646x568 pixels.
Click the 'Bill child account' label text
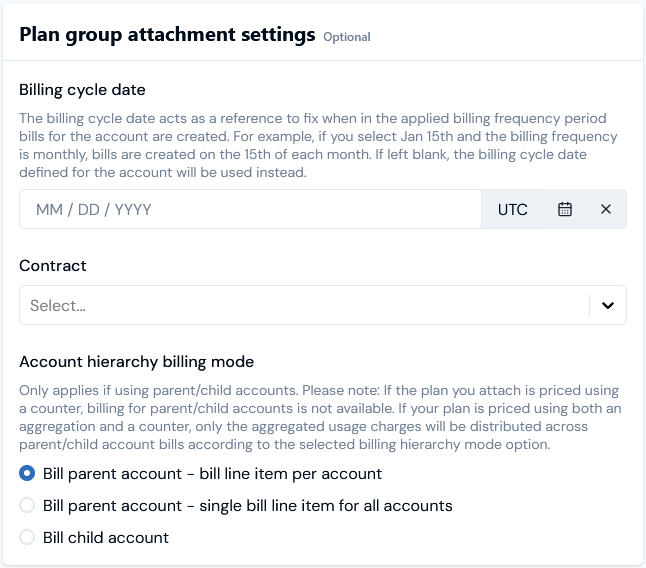point(106,538)
